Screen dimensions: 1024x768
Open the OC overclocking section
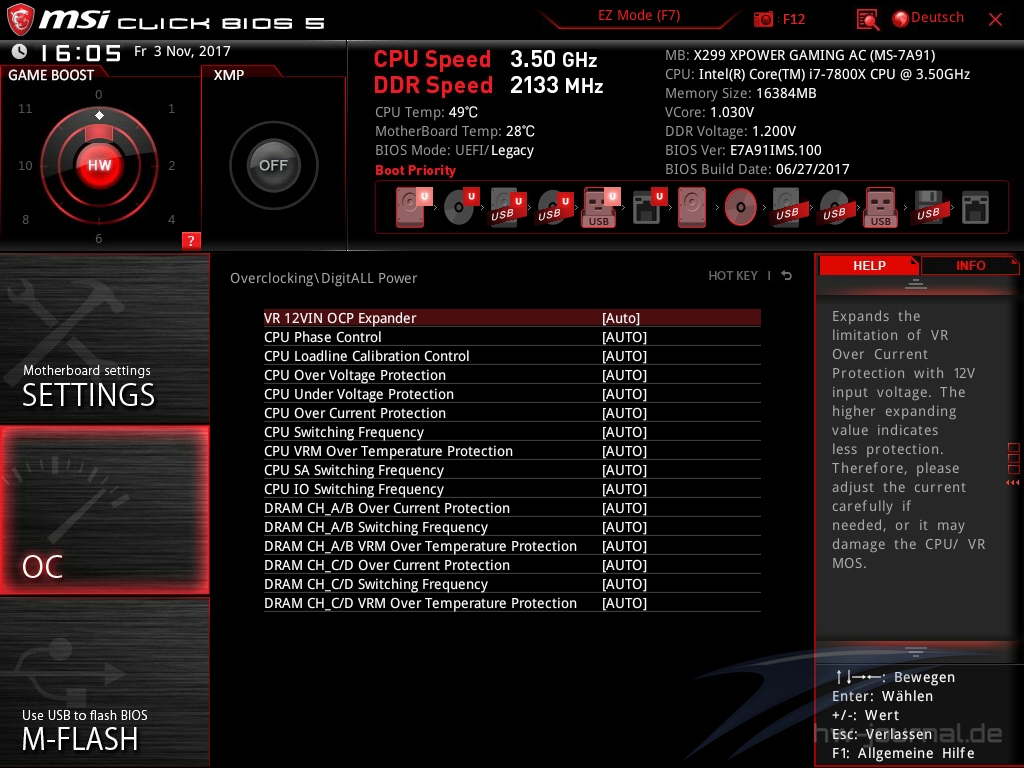coord(104,510)
